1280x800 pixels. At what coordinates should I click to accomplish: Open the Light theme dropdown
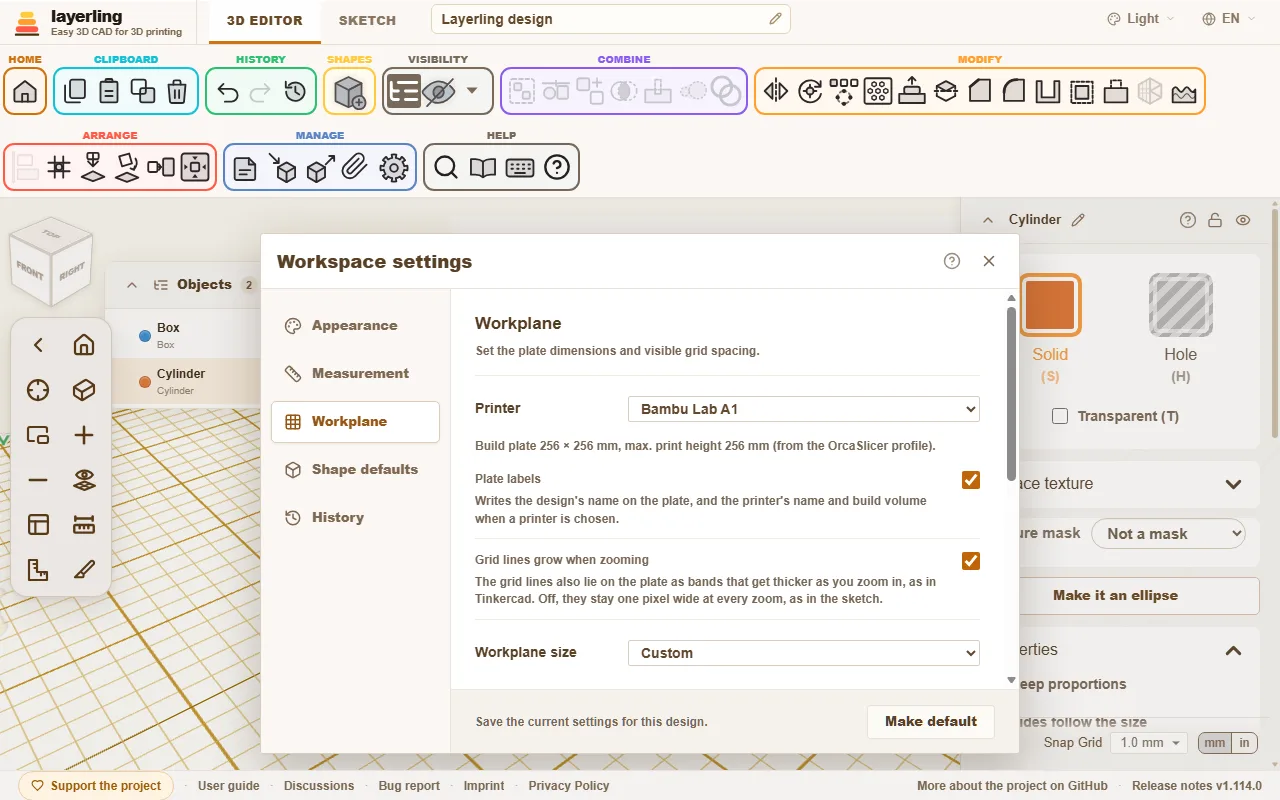click(x=1141, y=19)
